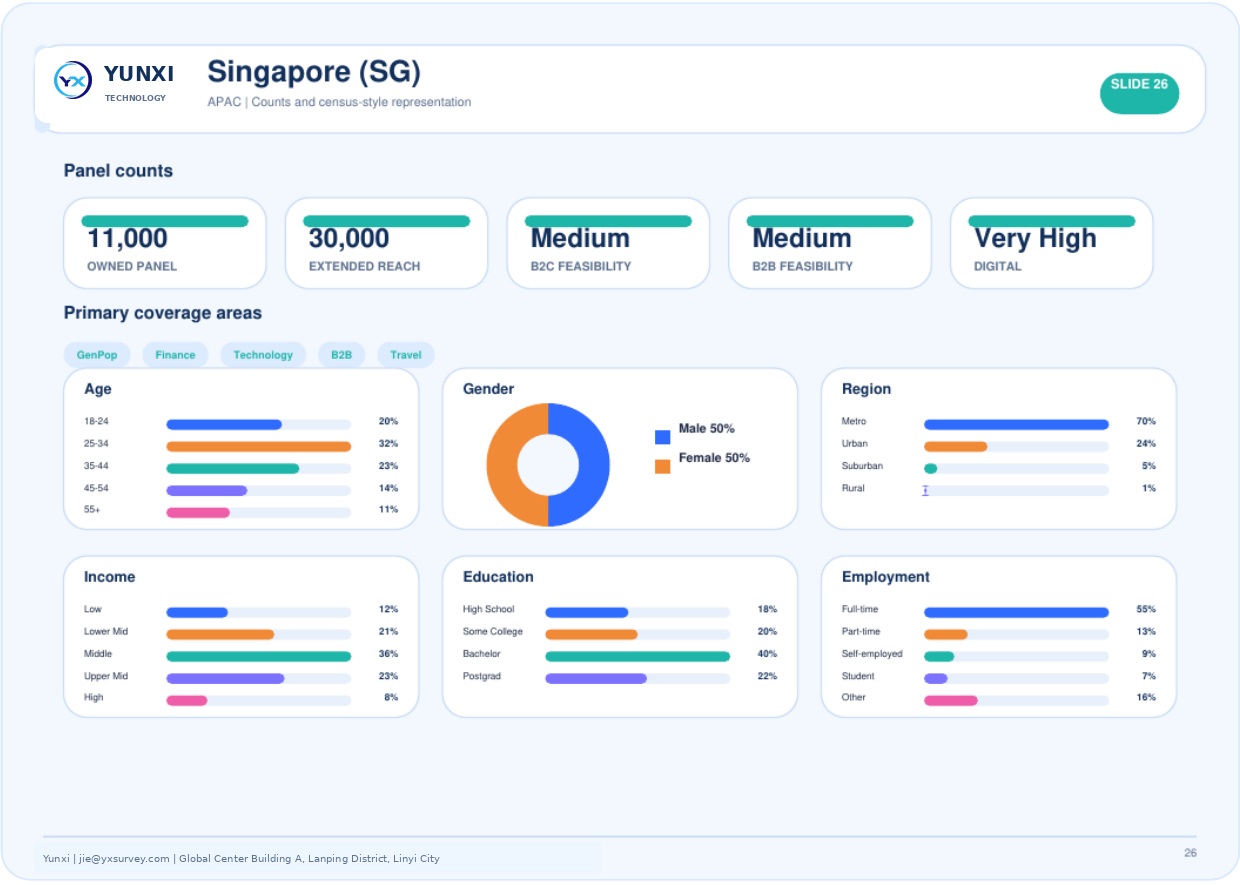Click the 11,000 Owned Panel card
Screen dimensions: 1240x885
coord(165,243)
